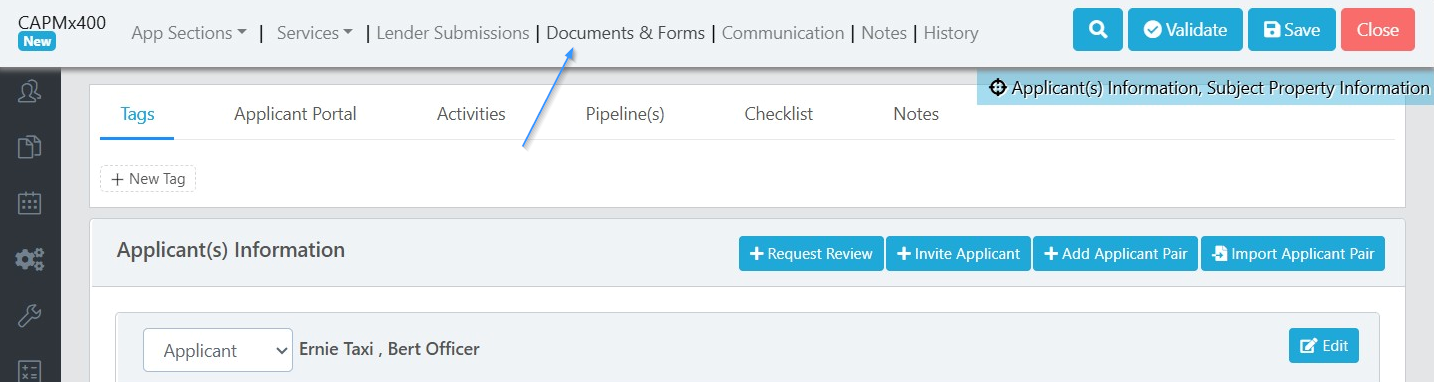Open the Communication section
This screenshot has width=1434, height=382.
pyautogui.click(x=783, y=33)
